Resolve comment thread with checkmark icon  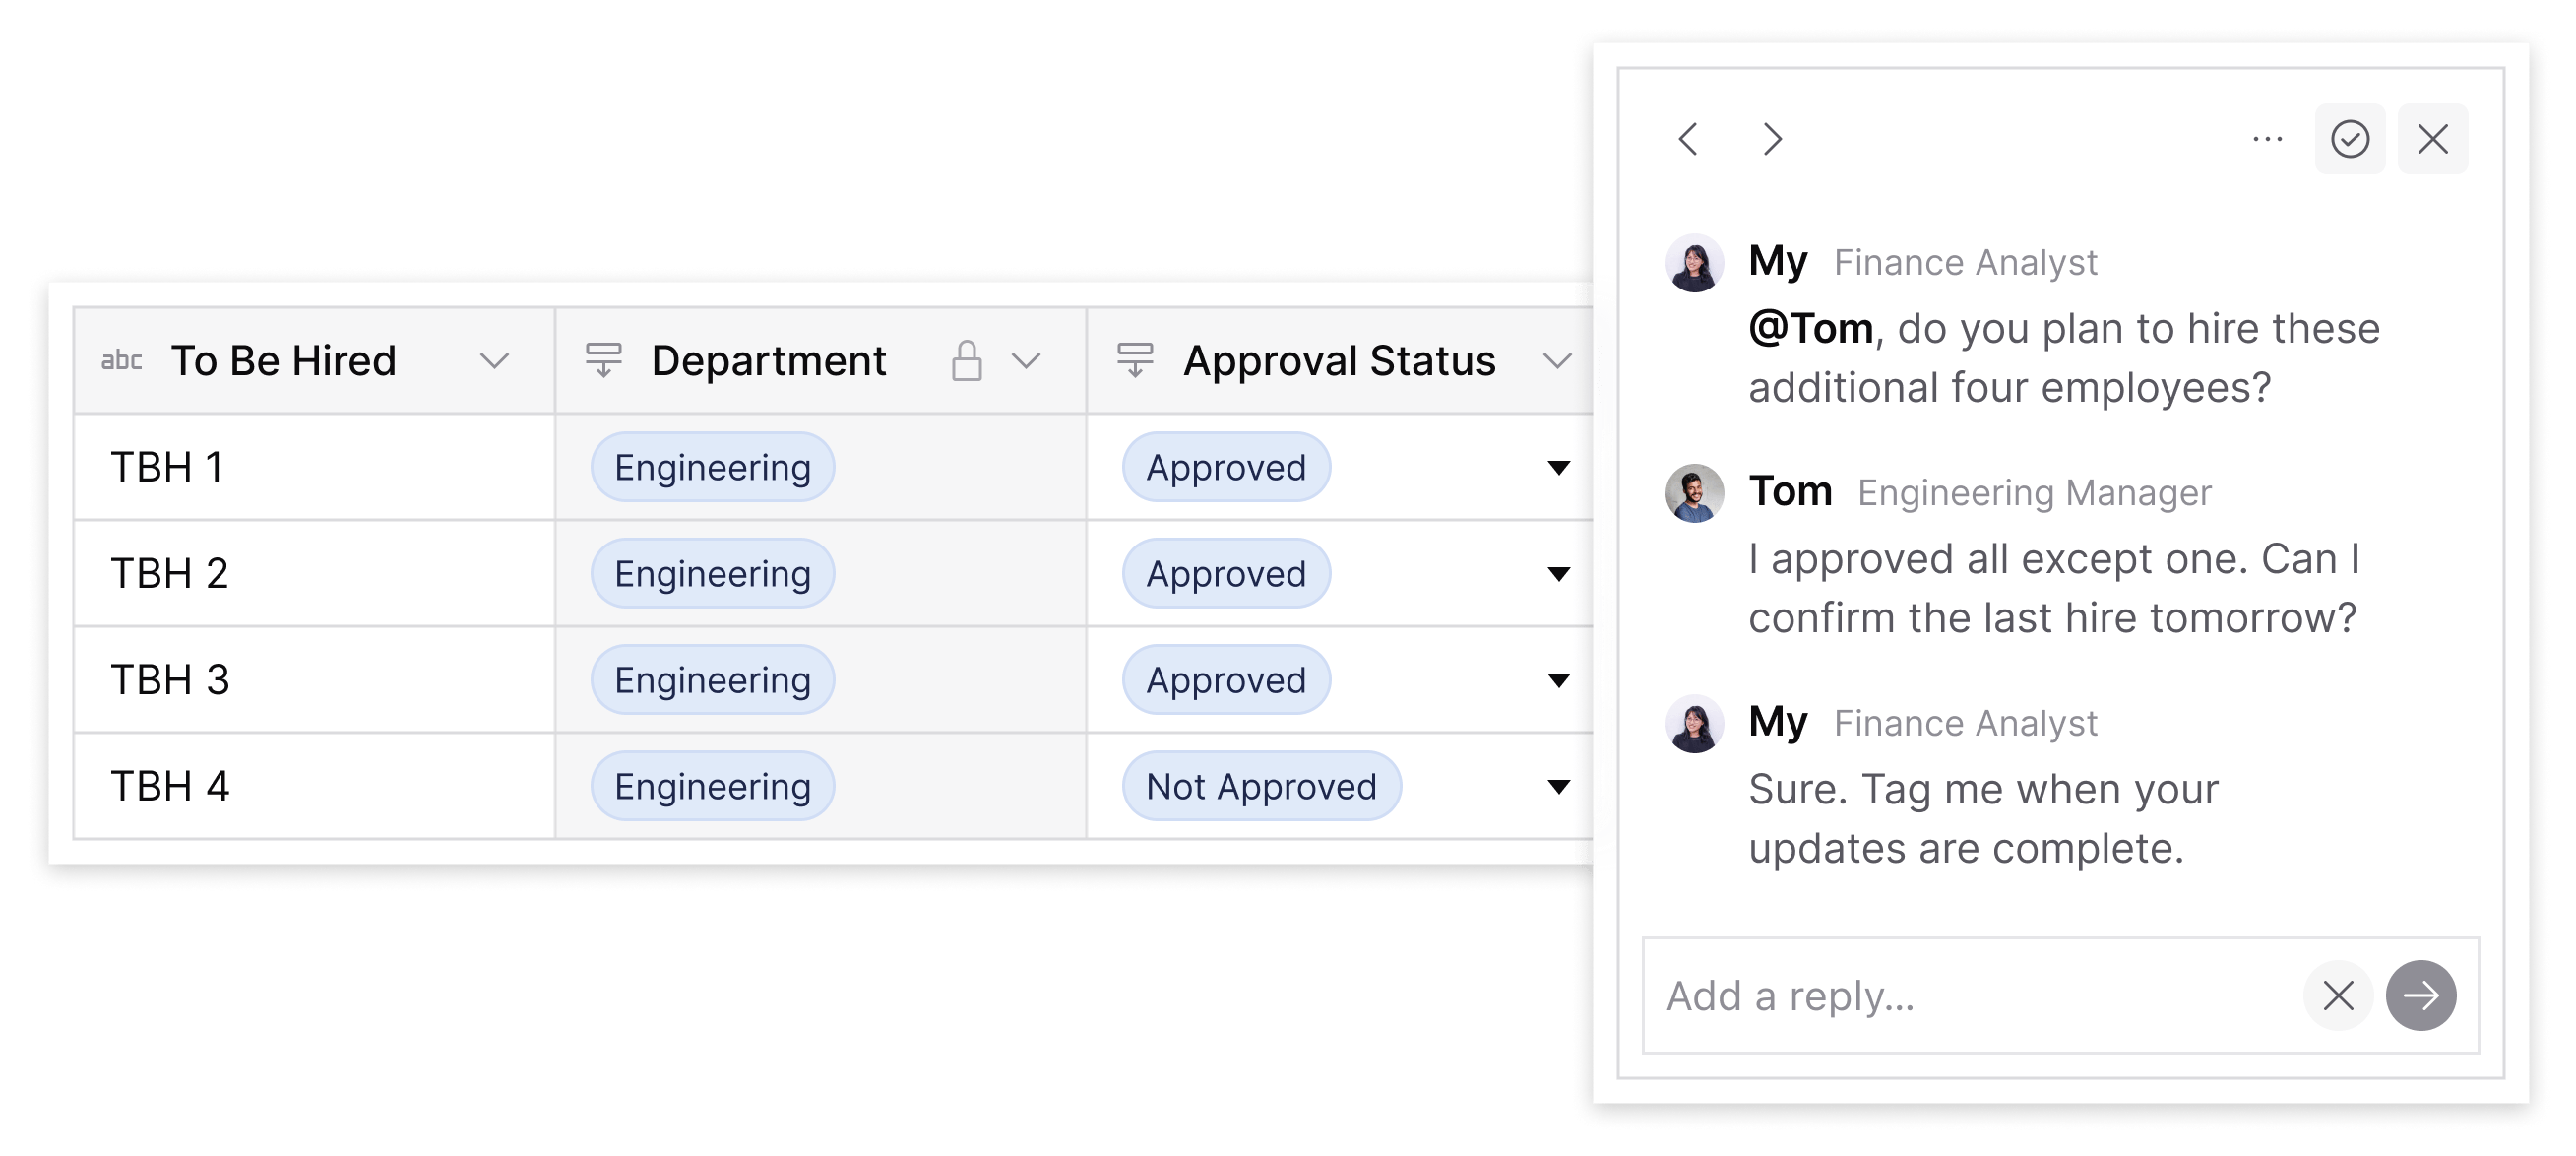(2350, 138)
